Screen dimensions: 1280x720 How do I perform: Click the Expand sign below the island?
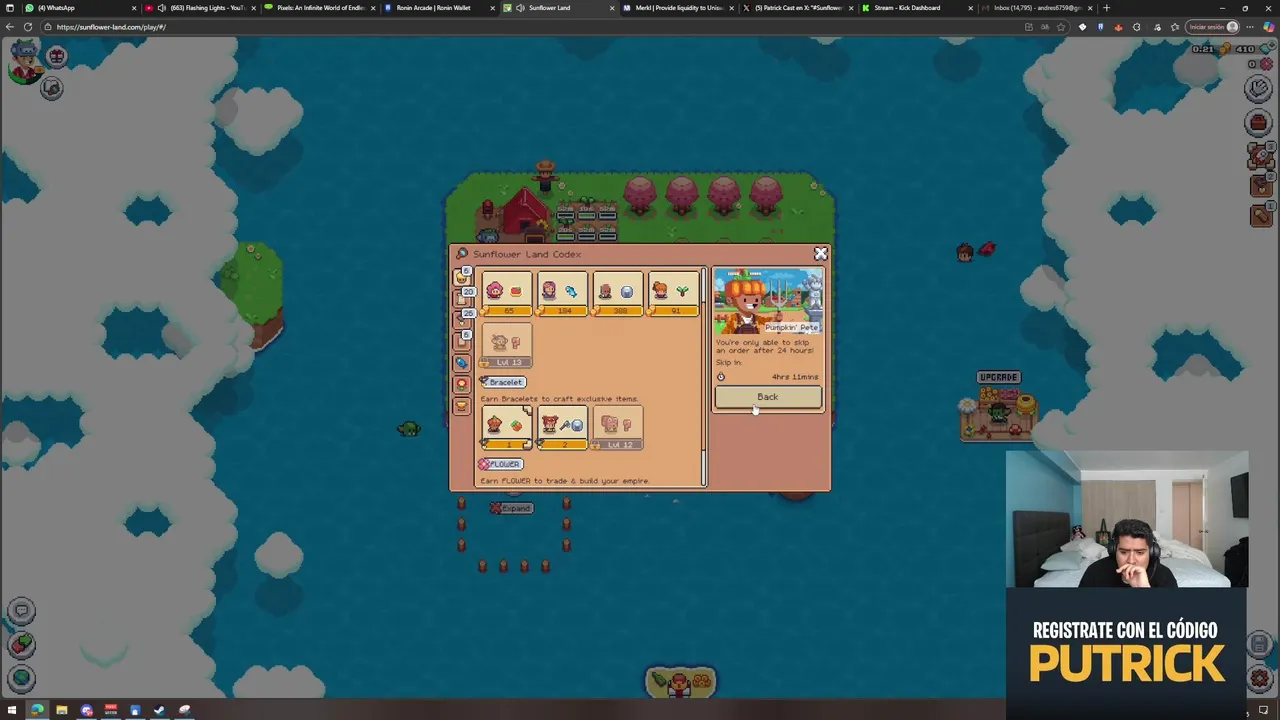pyautogui.click(x=511, y=508)
